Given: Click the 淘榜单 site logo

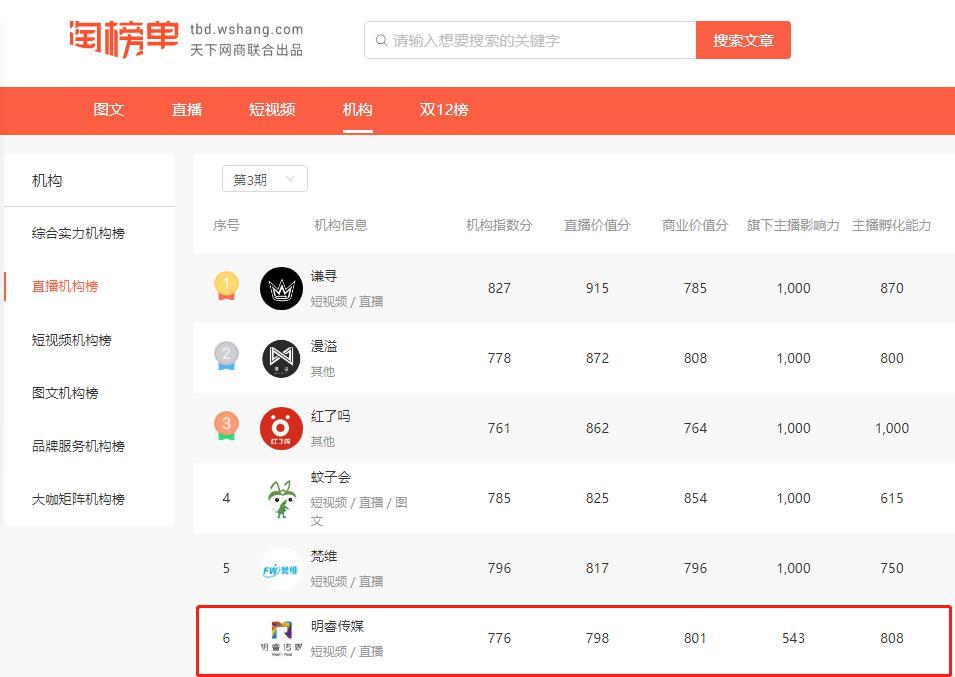Looking at the screenshot, I should [x=124, y=38].
